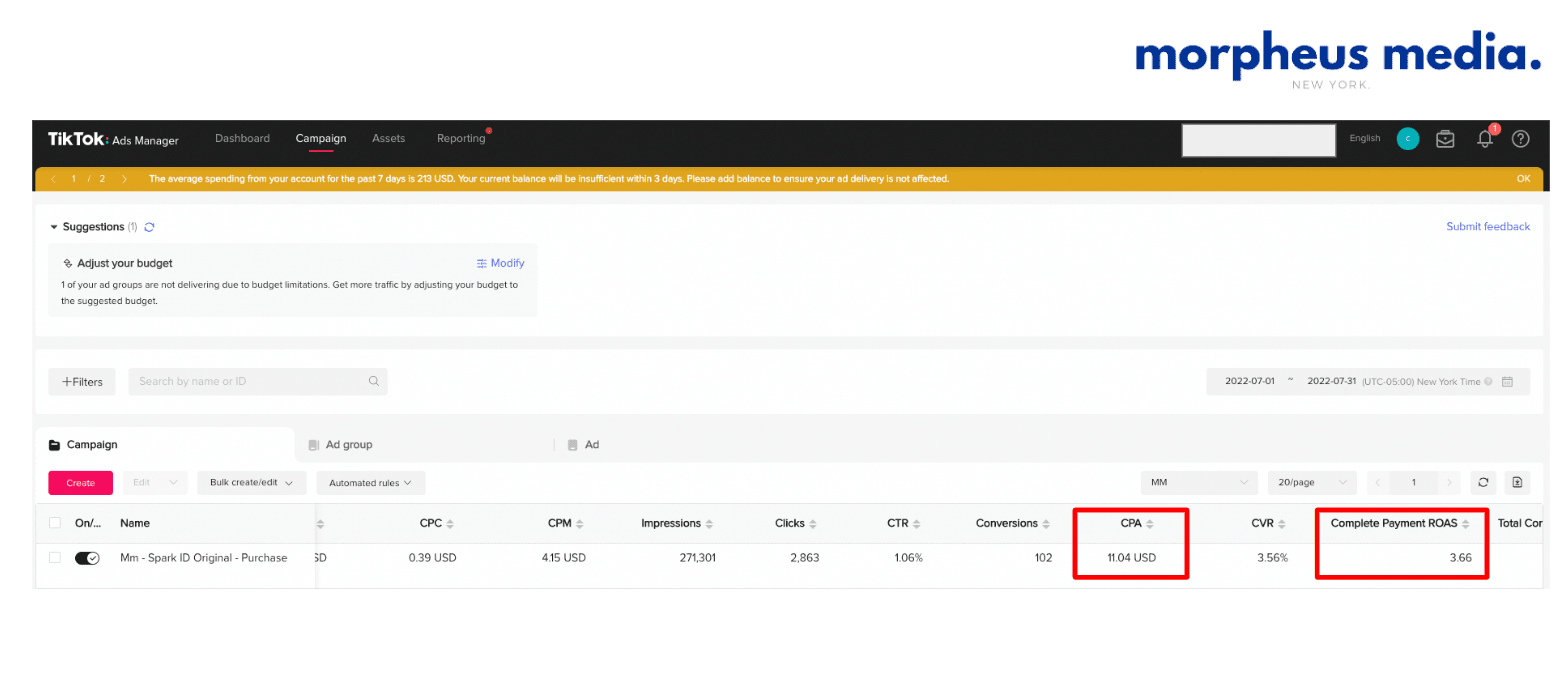Viewport: 1567px width, 676px height.
Task: Click the Filters button
Action: click(82, 381)
